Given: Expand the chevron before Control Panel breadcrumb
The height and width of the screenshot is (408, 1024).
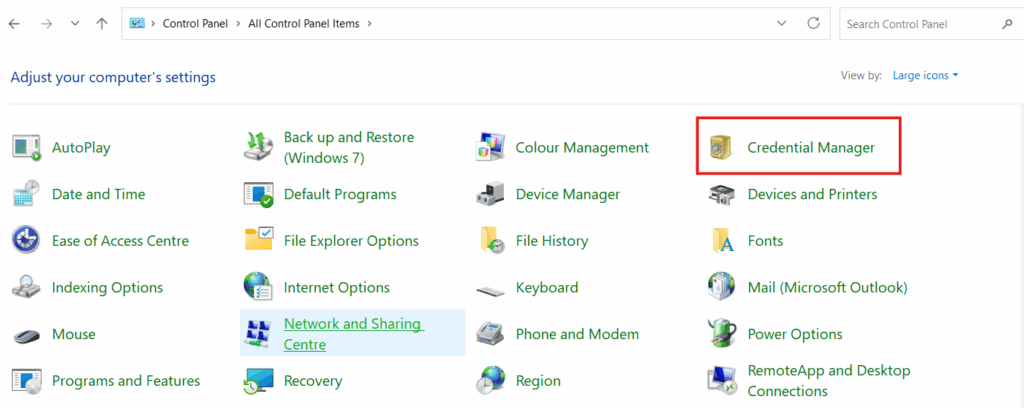Looking at the screenshot, I should tap(153, 24).
